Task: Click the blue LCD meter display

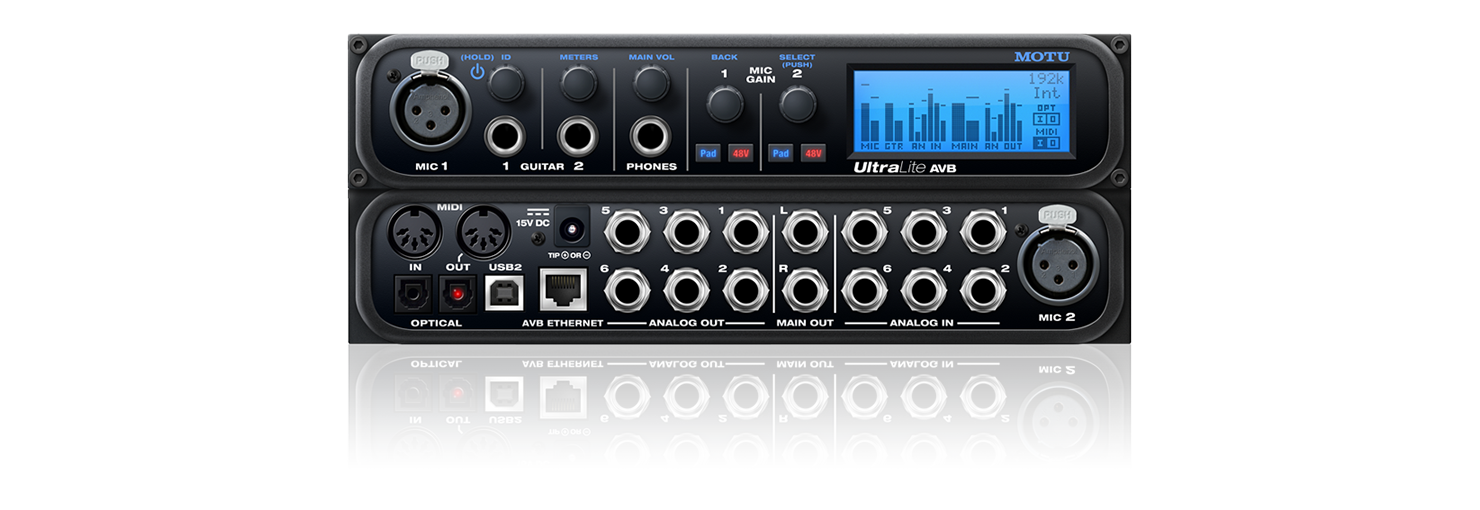Action: tap(960, 111)
